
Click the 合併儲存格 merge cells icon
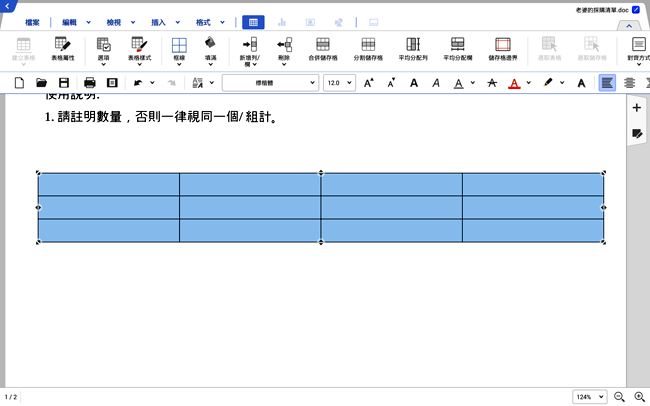pos(323,49)
